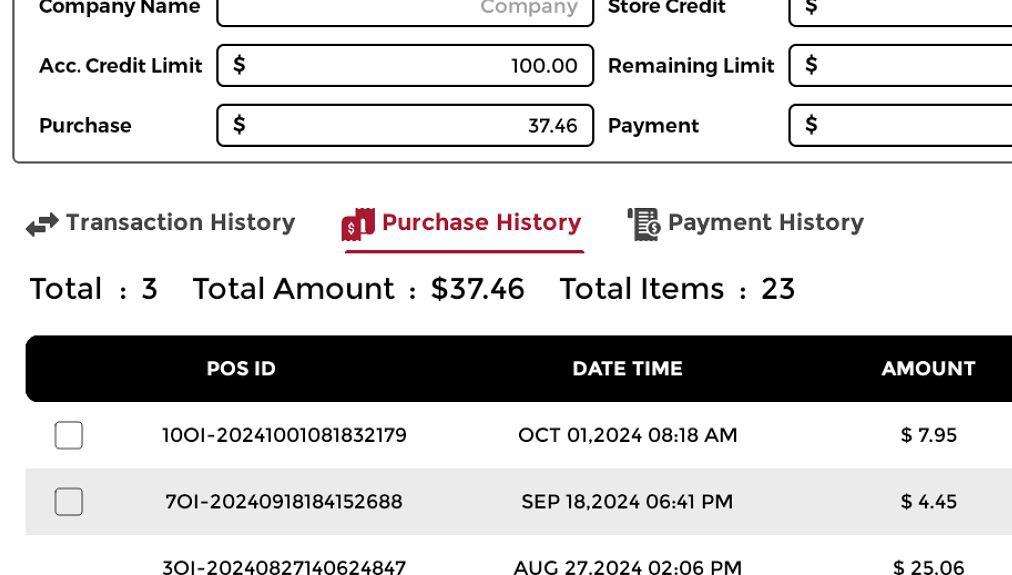Sort by the POS ID column header
The height and width of the screenshot is (575, 1012).
[241, 368]
